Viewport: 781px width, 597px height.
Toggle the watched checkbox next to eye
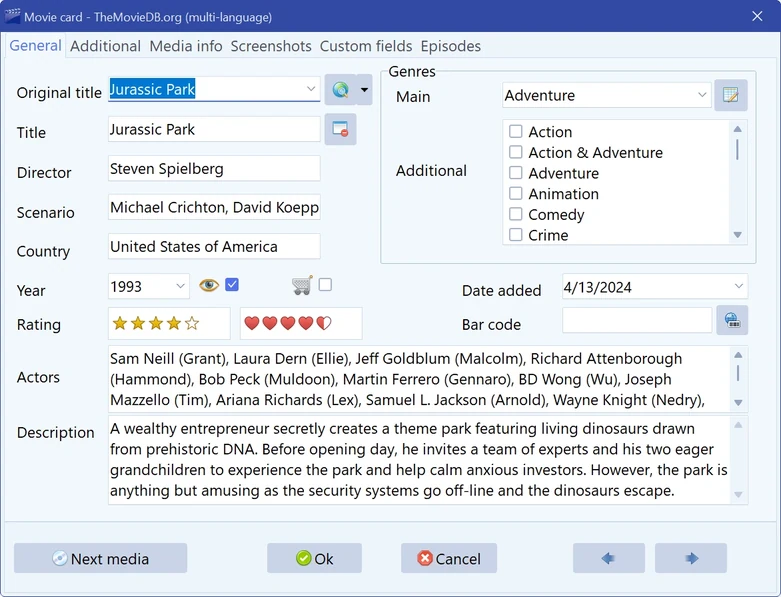[x=232, y=285]
